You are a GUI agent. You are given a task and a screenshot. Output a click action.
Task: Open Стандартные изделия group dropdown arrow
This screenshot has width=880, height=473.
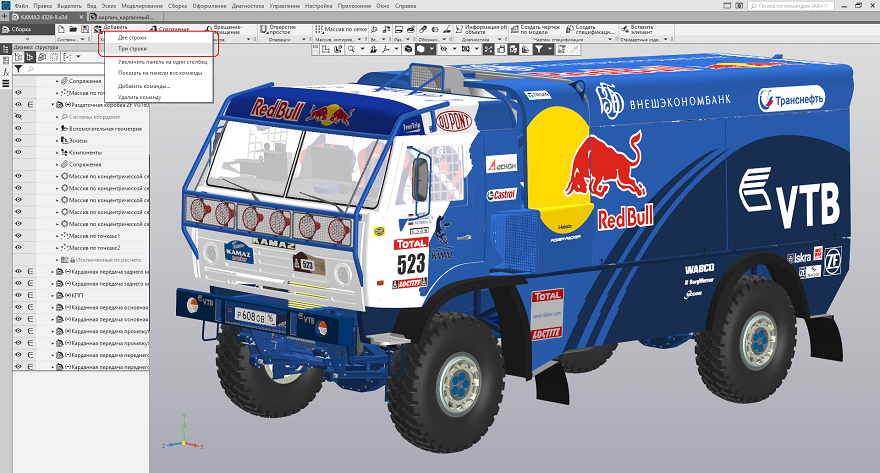(666, 40)
